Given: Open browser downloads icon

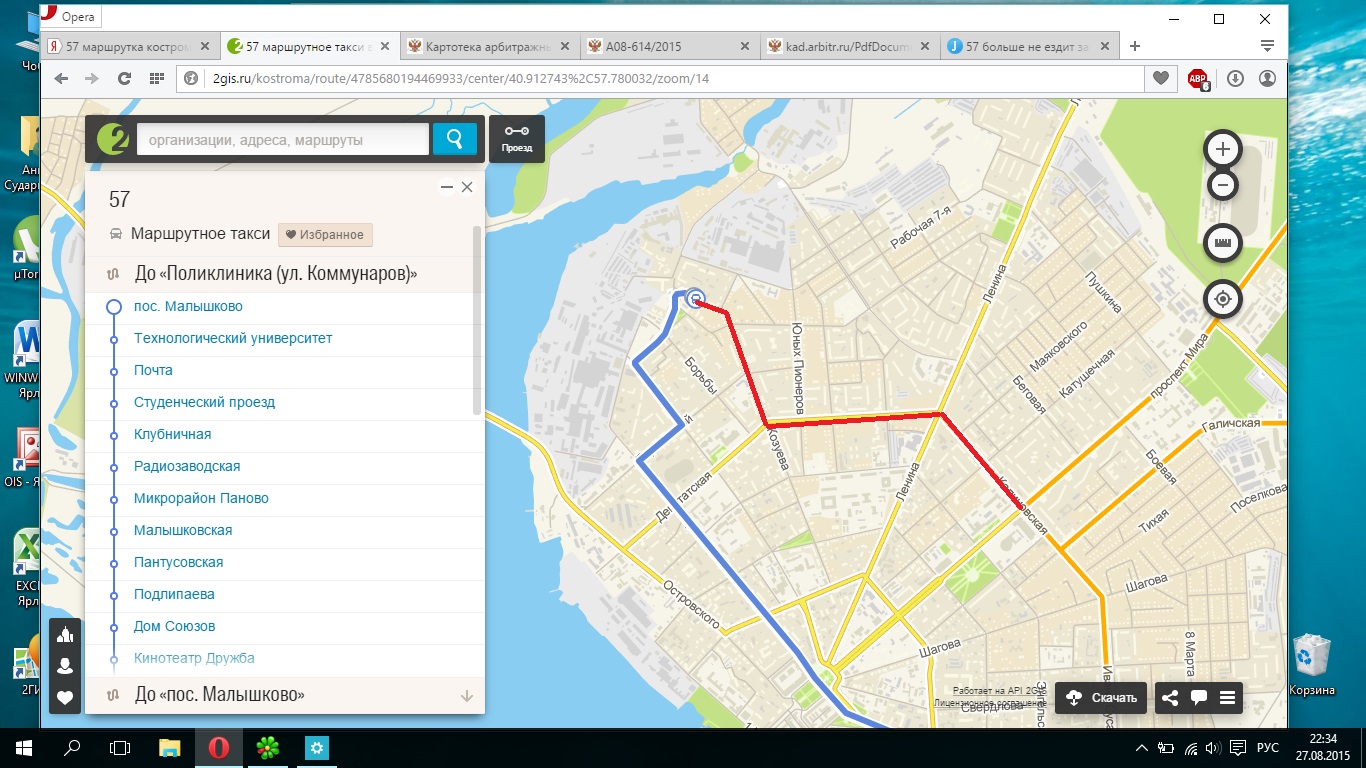Looking at the screenshot, I should coord(1235,78).
